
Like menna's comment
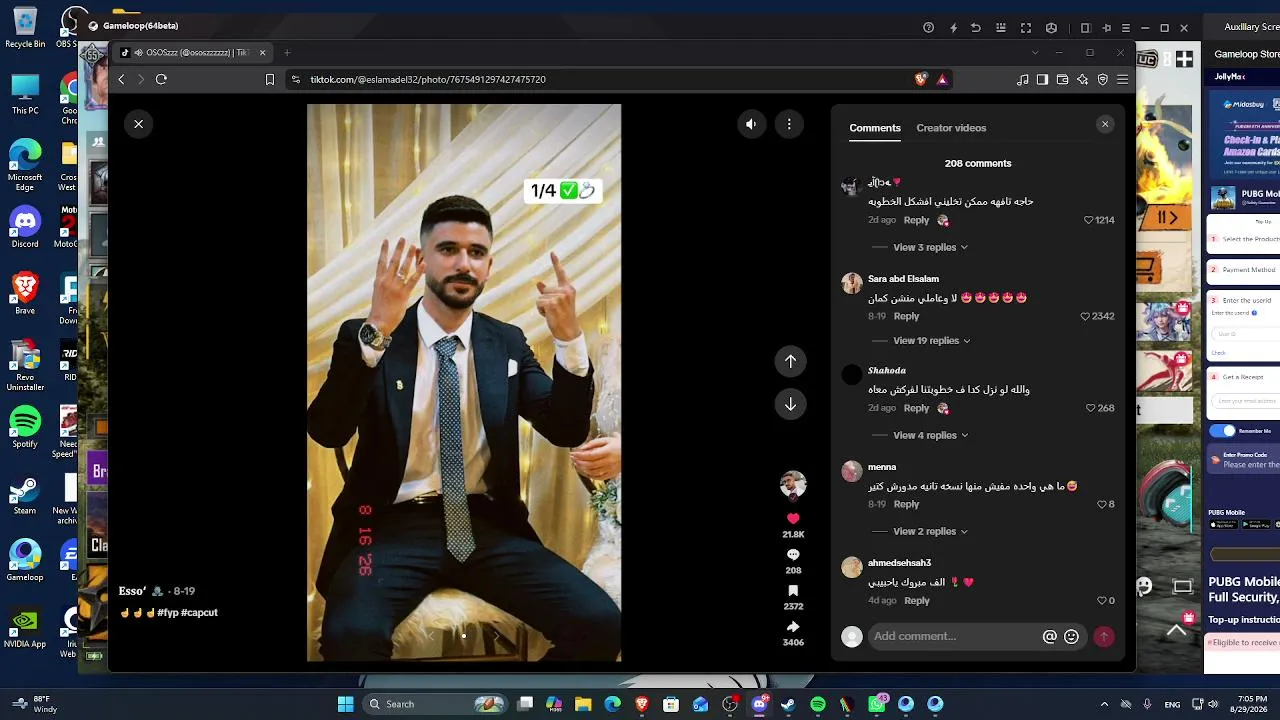[x=1102, y=504]
